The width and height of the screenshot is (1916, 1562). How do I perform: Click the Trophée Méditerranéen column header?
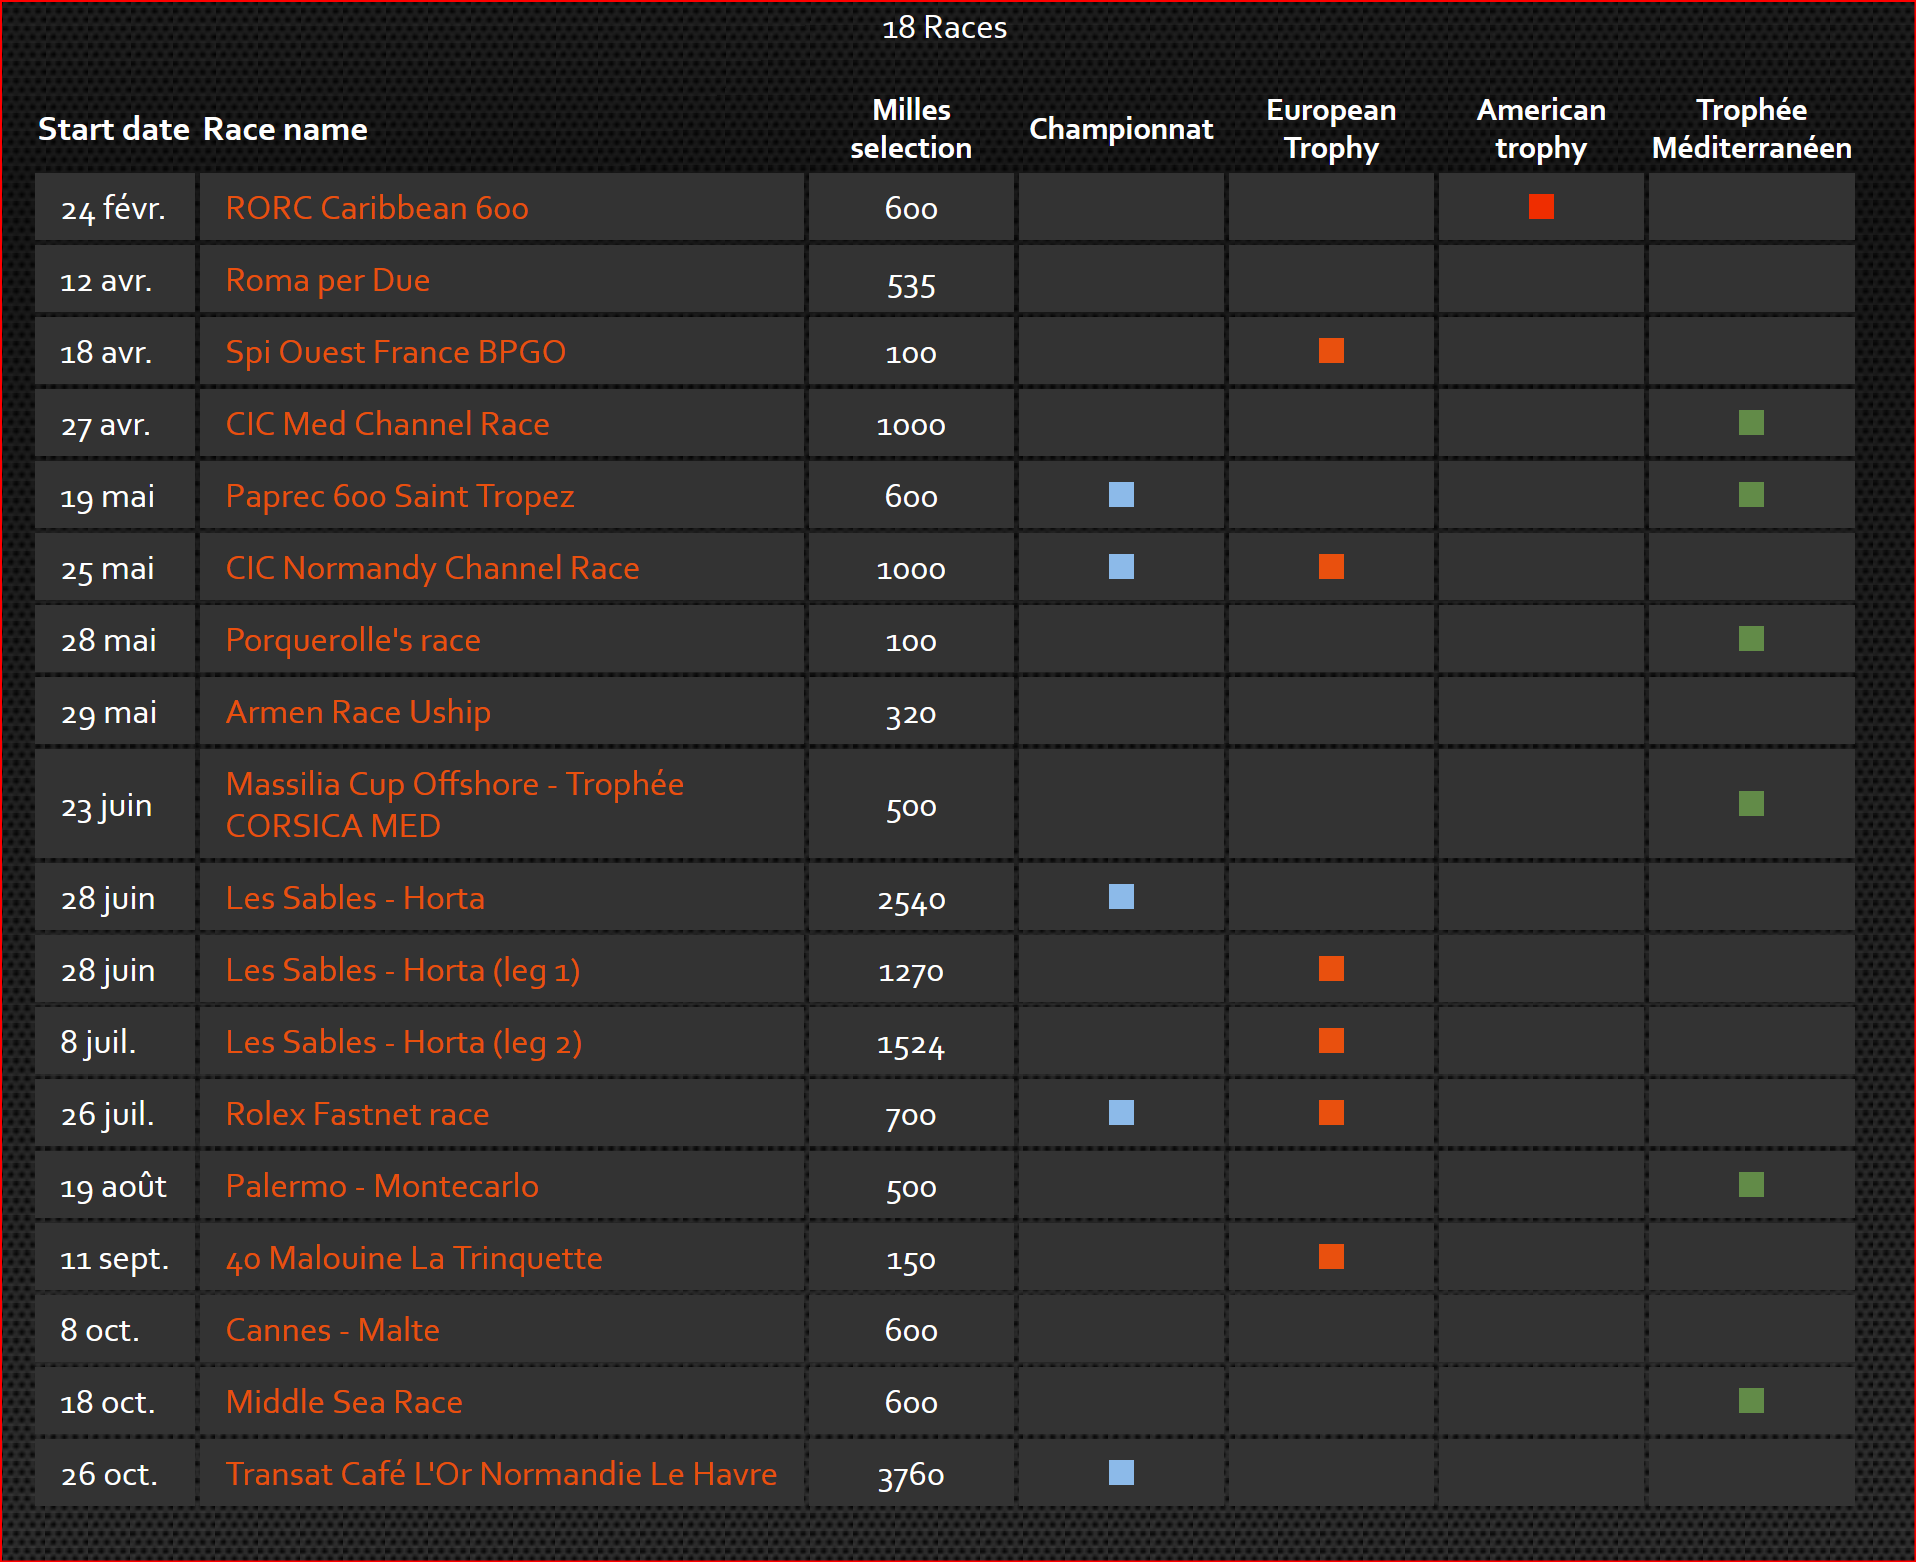point(1750,129)
